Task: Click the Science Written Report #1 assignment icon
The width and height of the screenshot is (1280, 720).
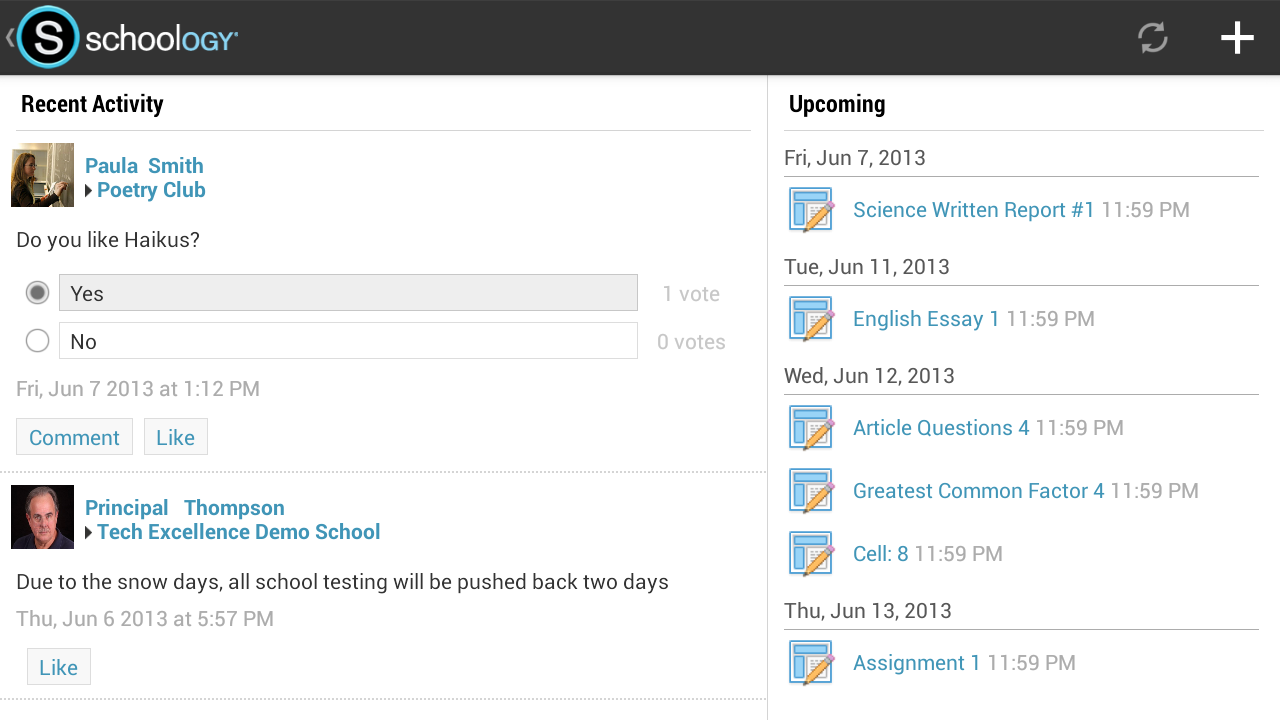Action: coord(811,209)
